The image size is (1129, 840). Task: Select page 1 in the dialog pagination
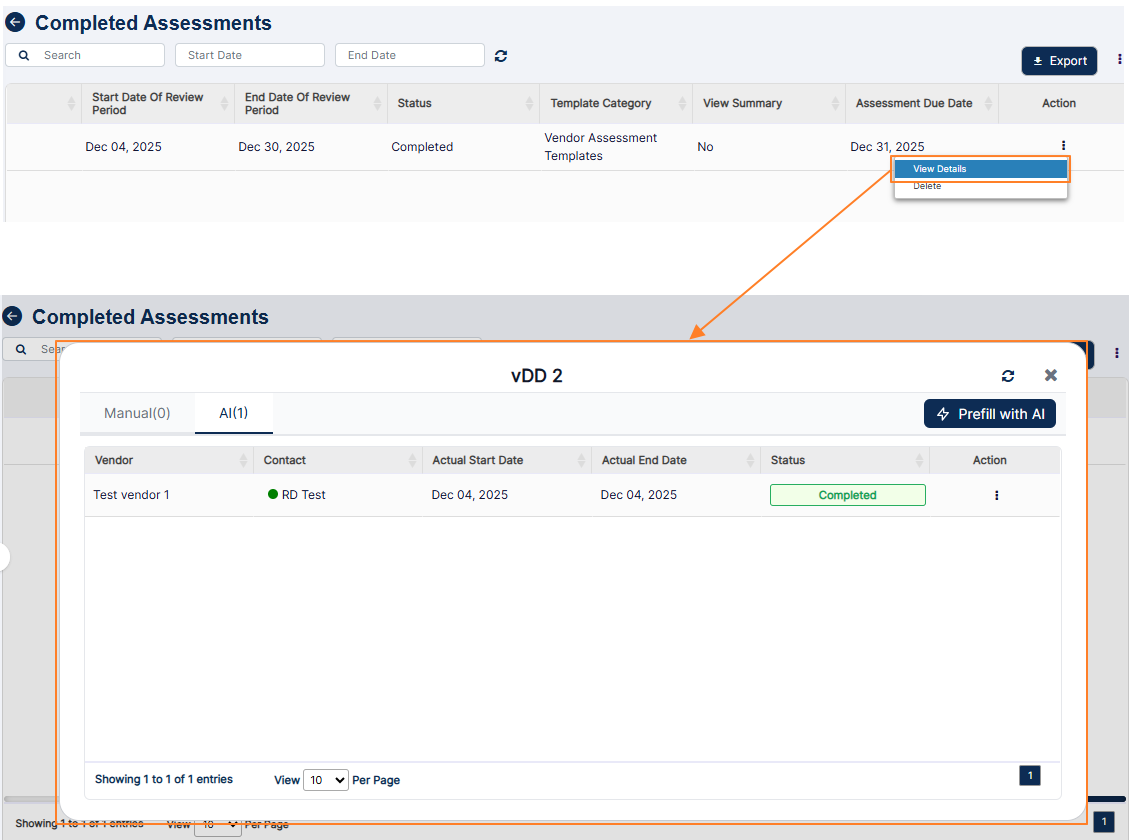pyautogui.click(x=1029, y=775)
